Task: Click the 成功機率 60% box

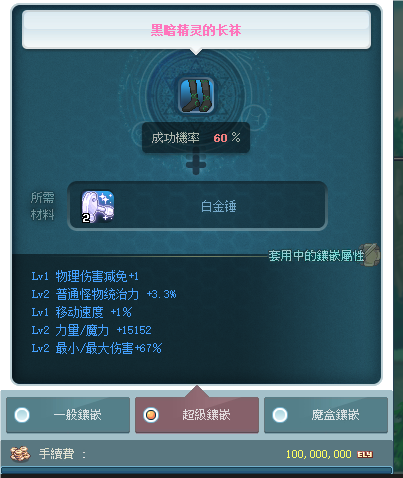Action: tap(196, 138)
